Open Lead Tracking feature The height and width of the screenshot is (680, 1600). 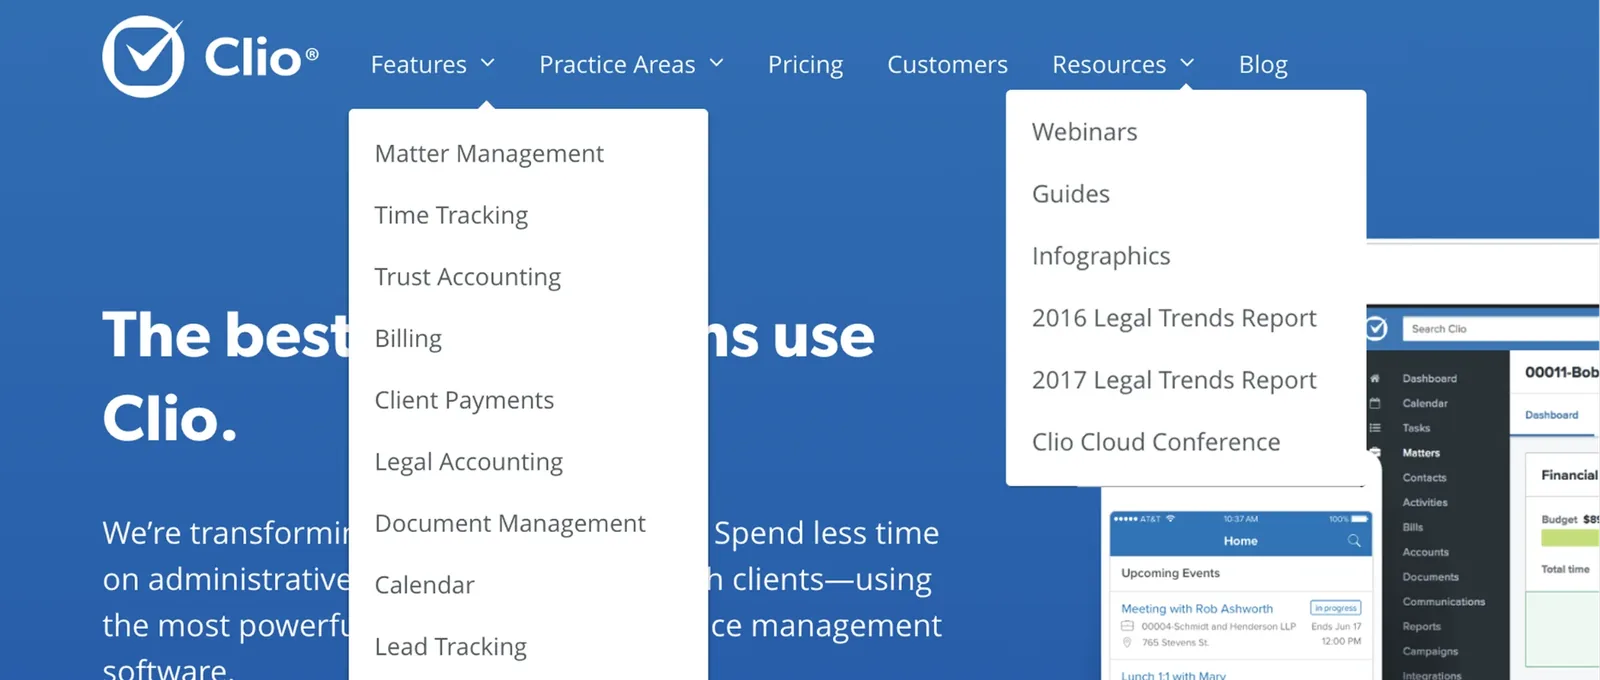[x=450, y=647]
